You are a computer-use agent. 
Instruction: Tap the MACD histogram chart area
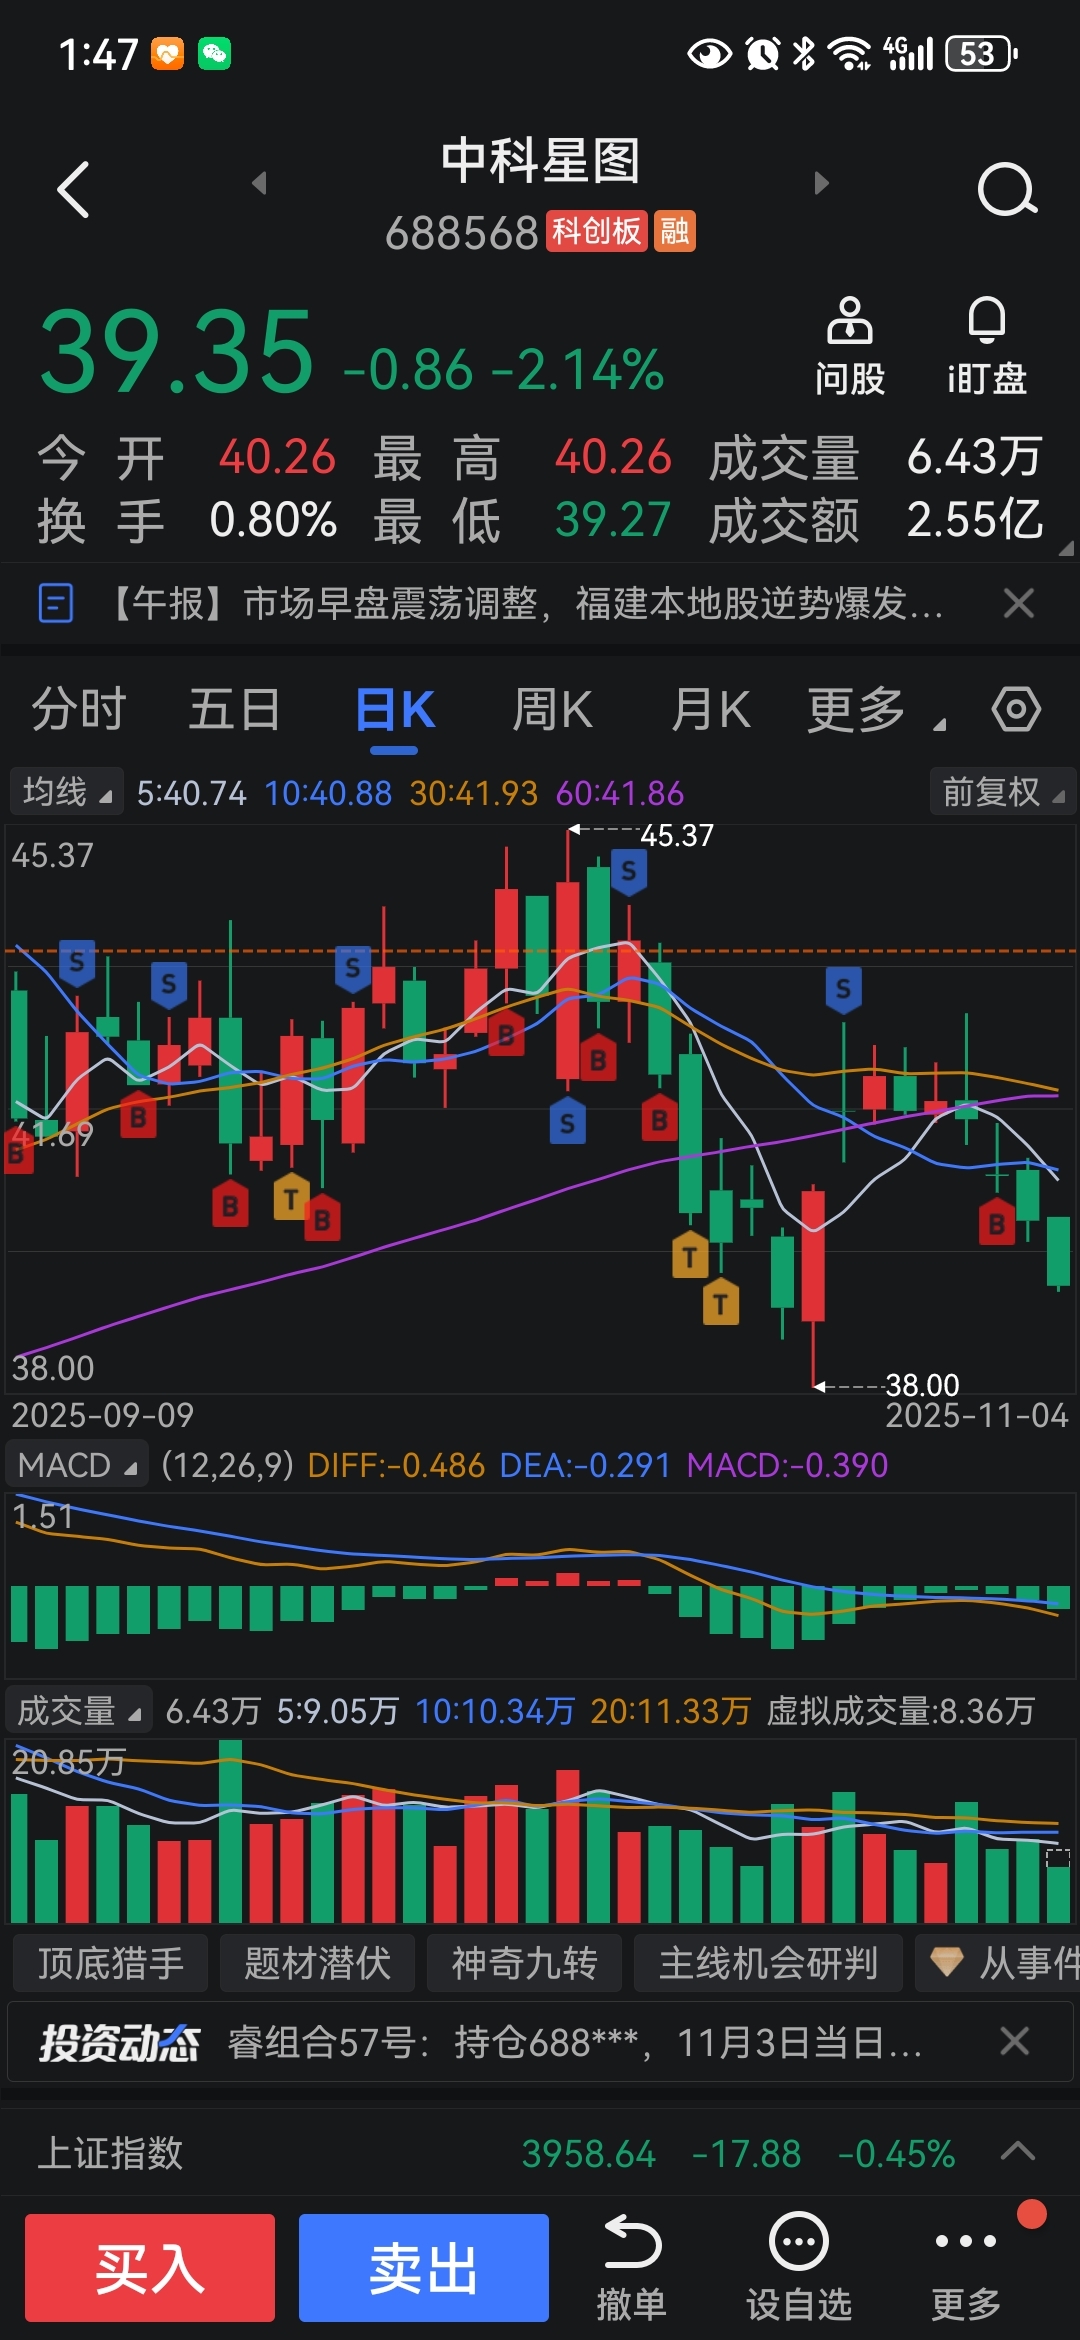(540, 1585)
